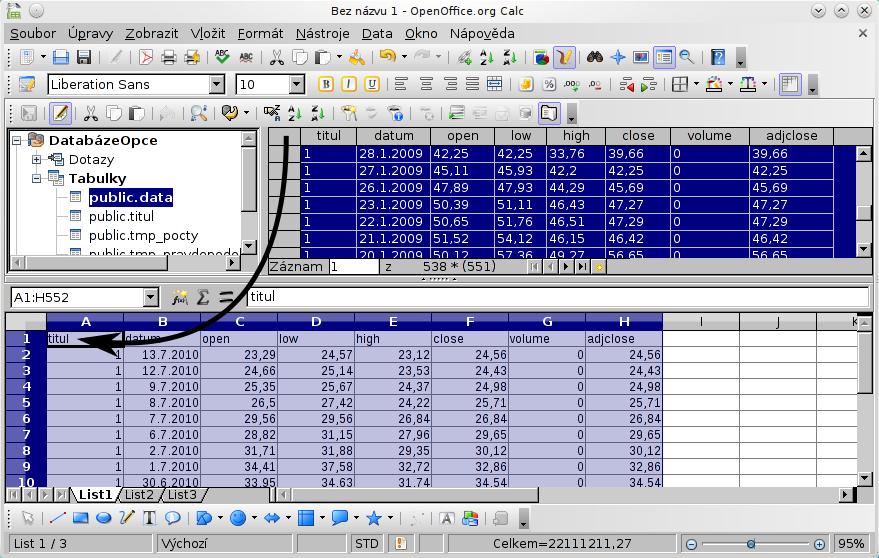This screenshot has width=879, height=558.
Task: Switch to the List2 sheet tab
Action: coord(139,494)
